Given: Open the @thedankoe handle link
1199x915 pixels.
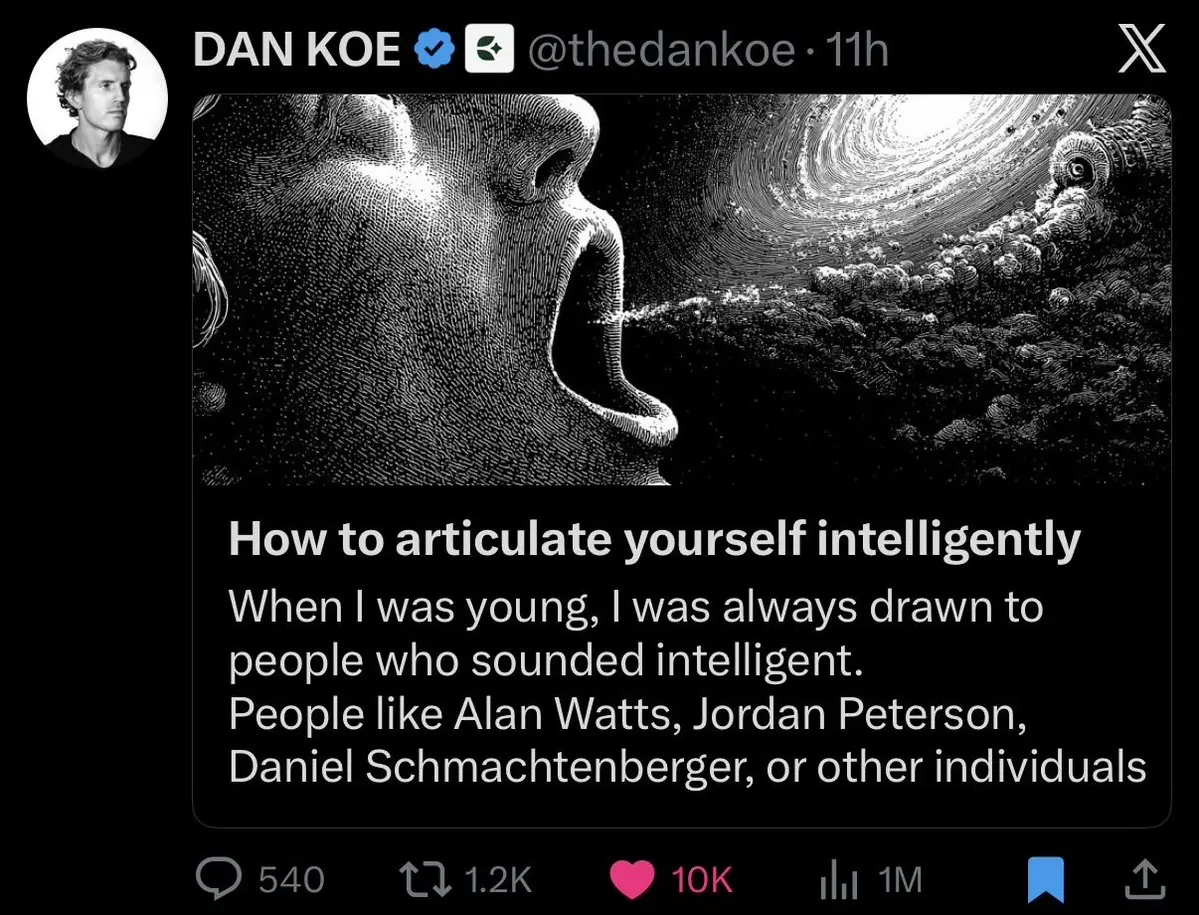Looking at the screenshot, I should coord(661,50).
